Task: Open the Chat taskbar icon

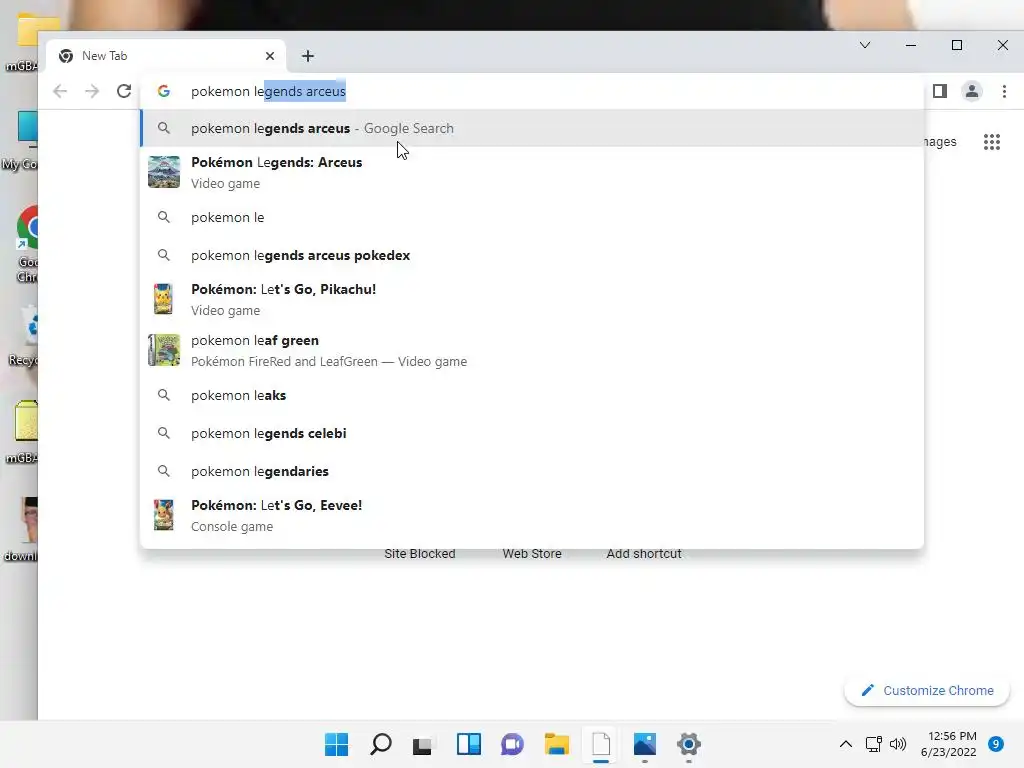Action: (512, 744)
